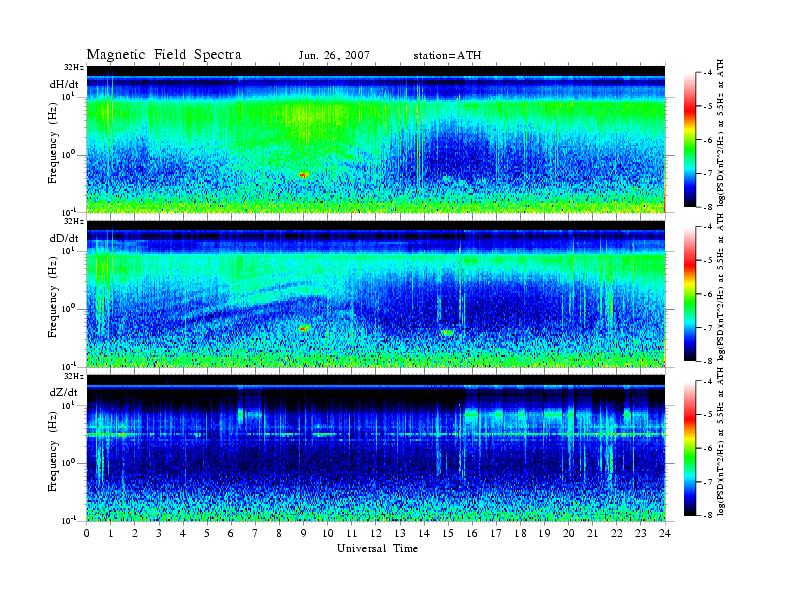
Task: Click the -5 value on dZ/dt color scale
Action: click(x=708, y=414)
